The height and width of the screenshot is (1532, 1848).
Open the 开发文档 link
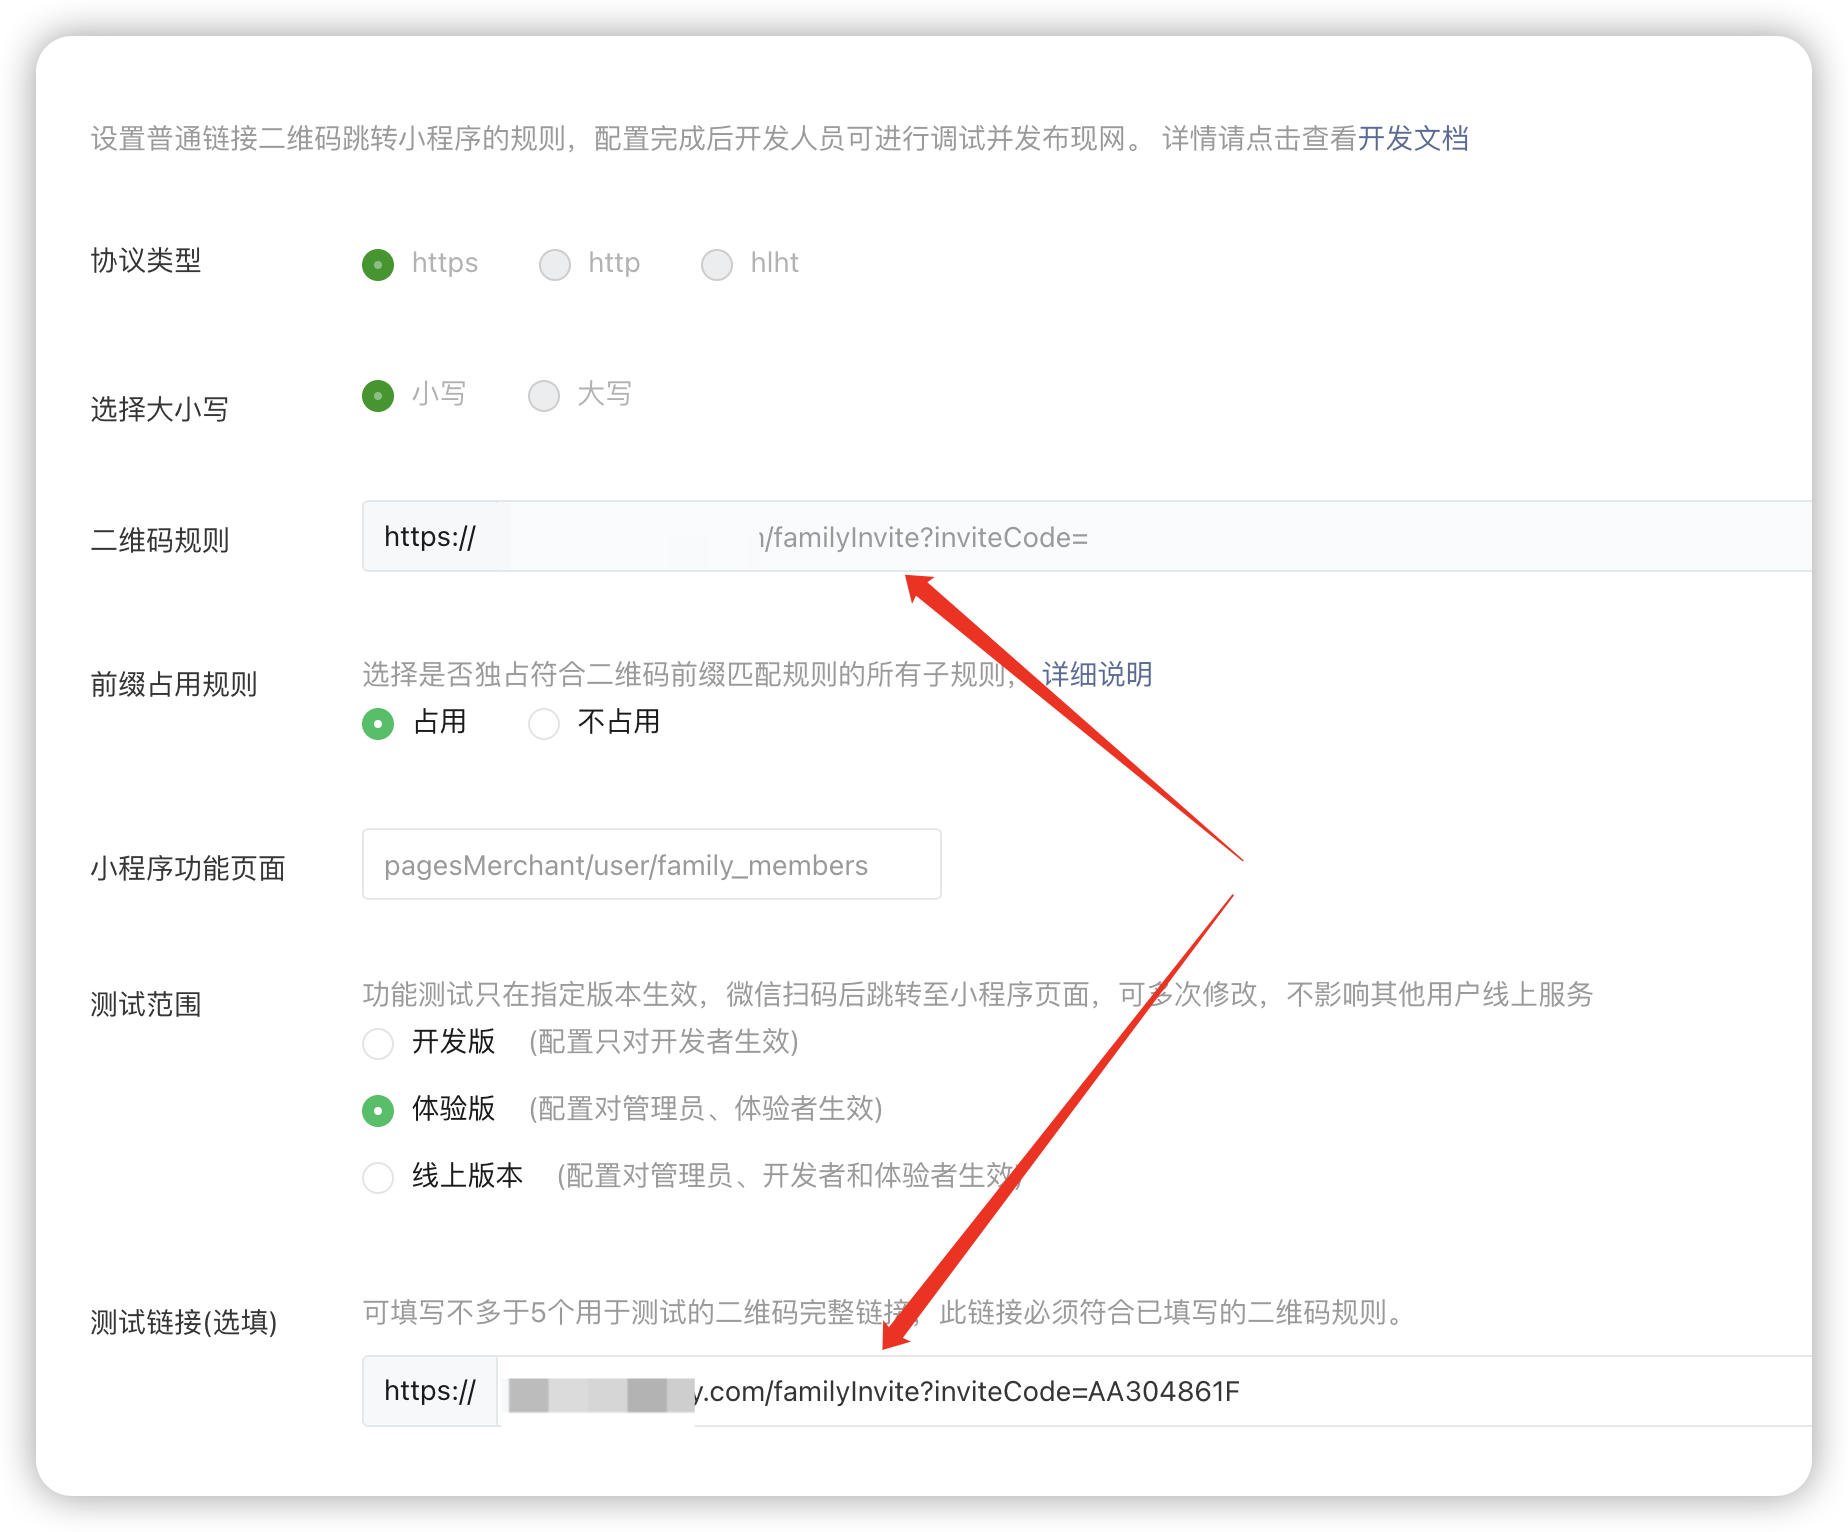tap(1413, 139)
